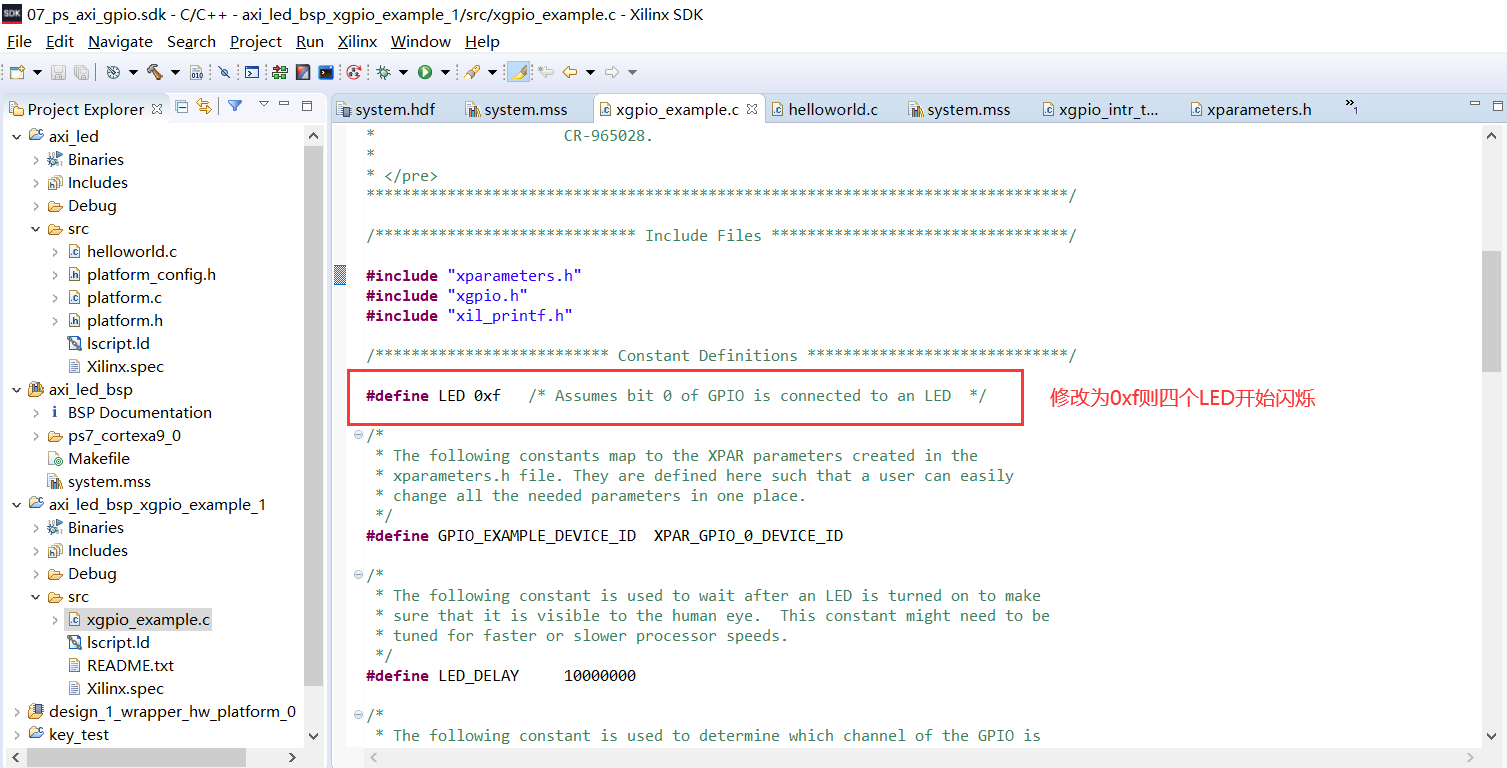Screen dimensions: 1507x768
Task: Expand design_1_wrapper_hw_platform_0 project
Action: click(16, 711)
